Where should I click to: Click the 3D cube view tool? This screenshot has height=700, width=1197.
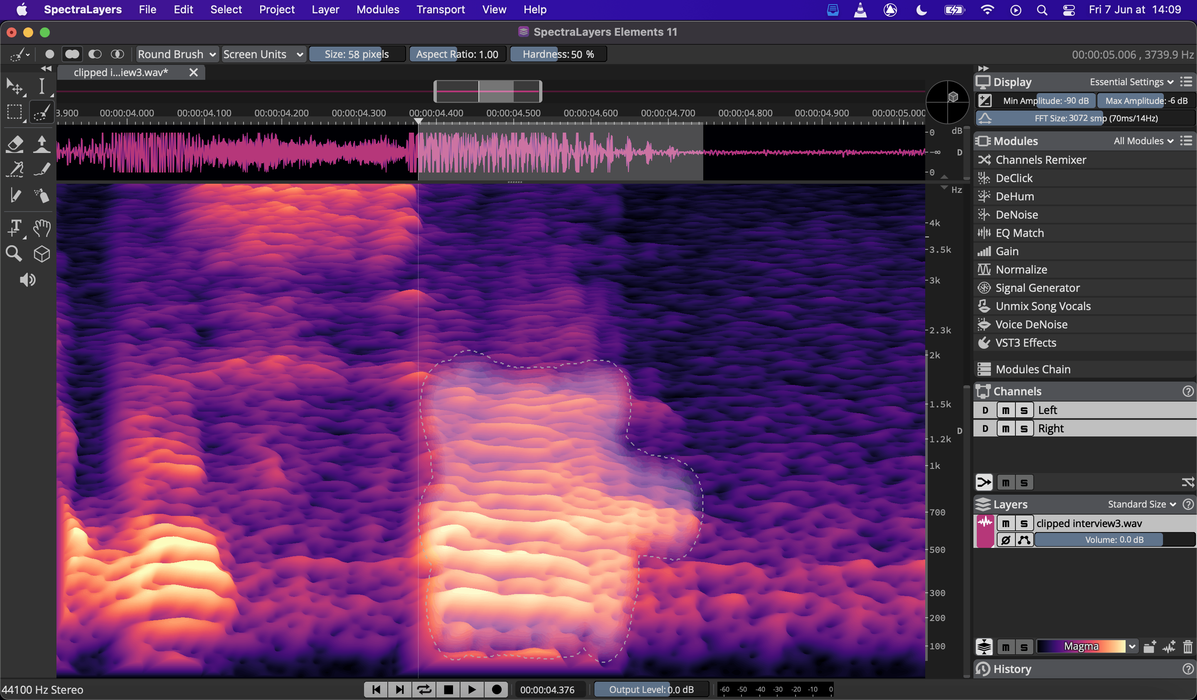(42, 254)
